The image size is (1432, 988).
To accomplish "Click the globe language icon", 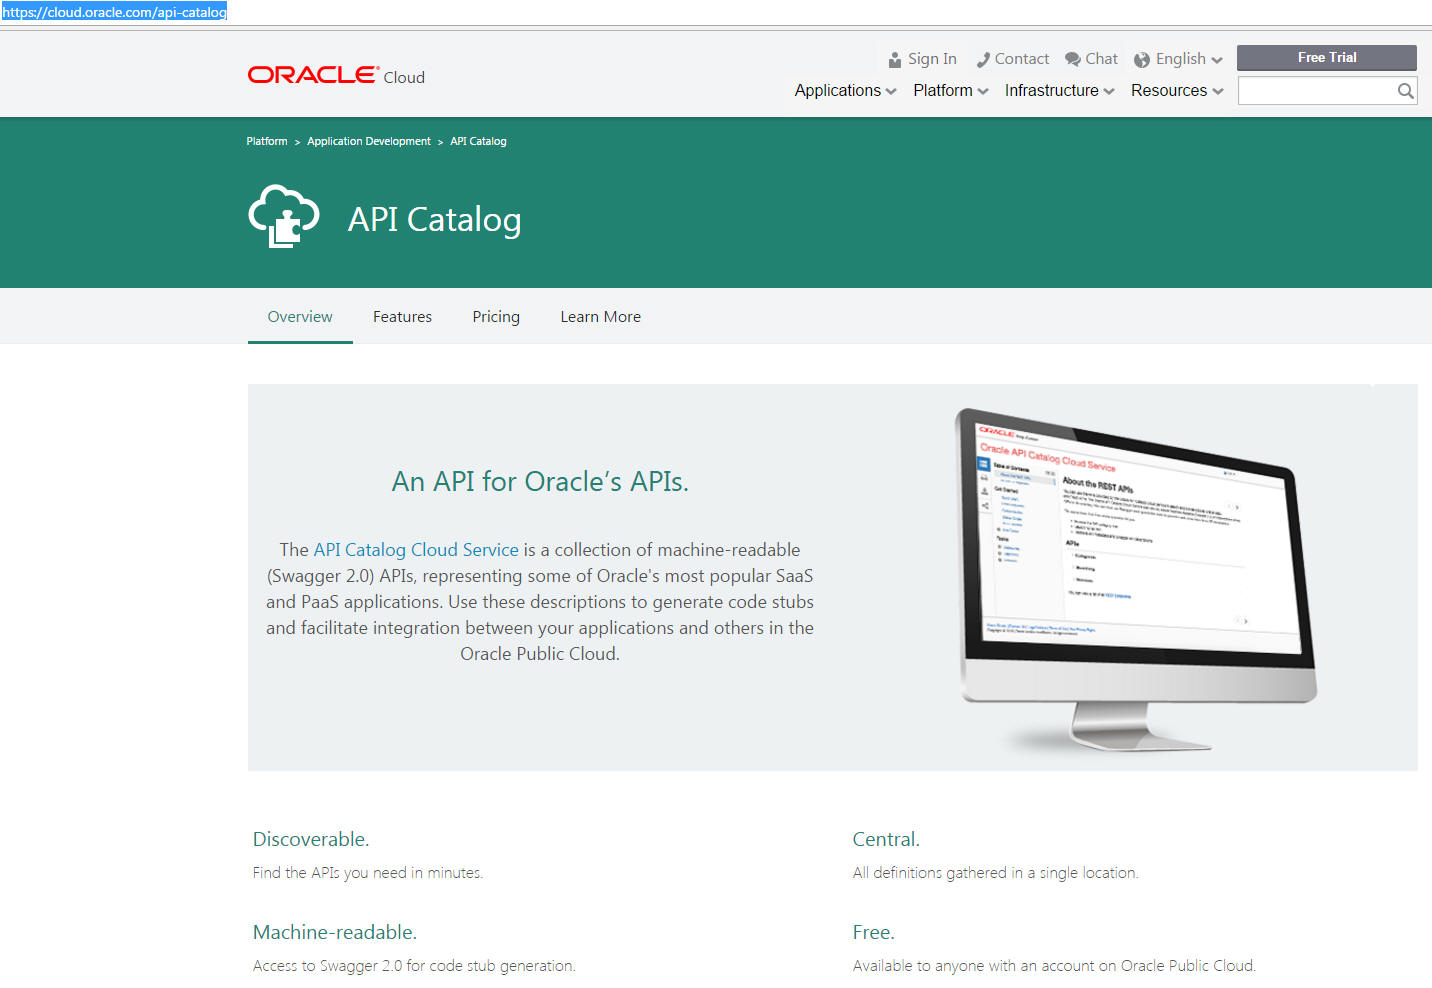I will point(1142,60).
